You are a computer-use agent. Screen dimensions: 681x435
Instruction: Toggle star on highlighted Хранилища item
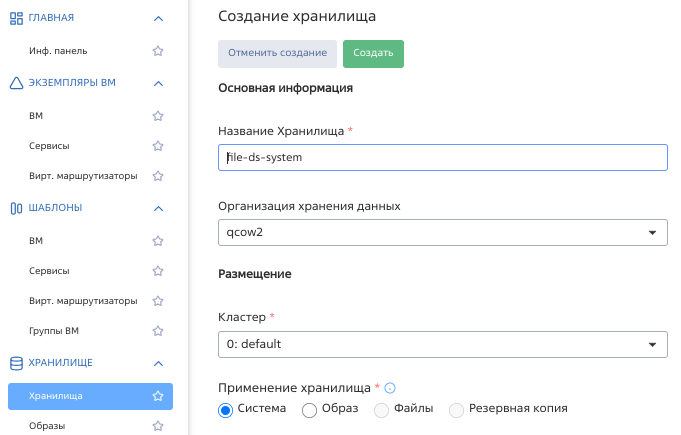click(x=158, y=396)
